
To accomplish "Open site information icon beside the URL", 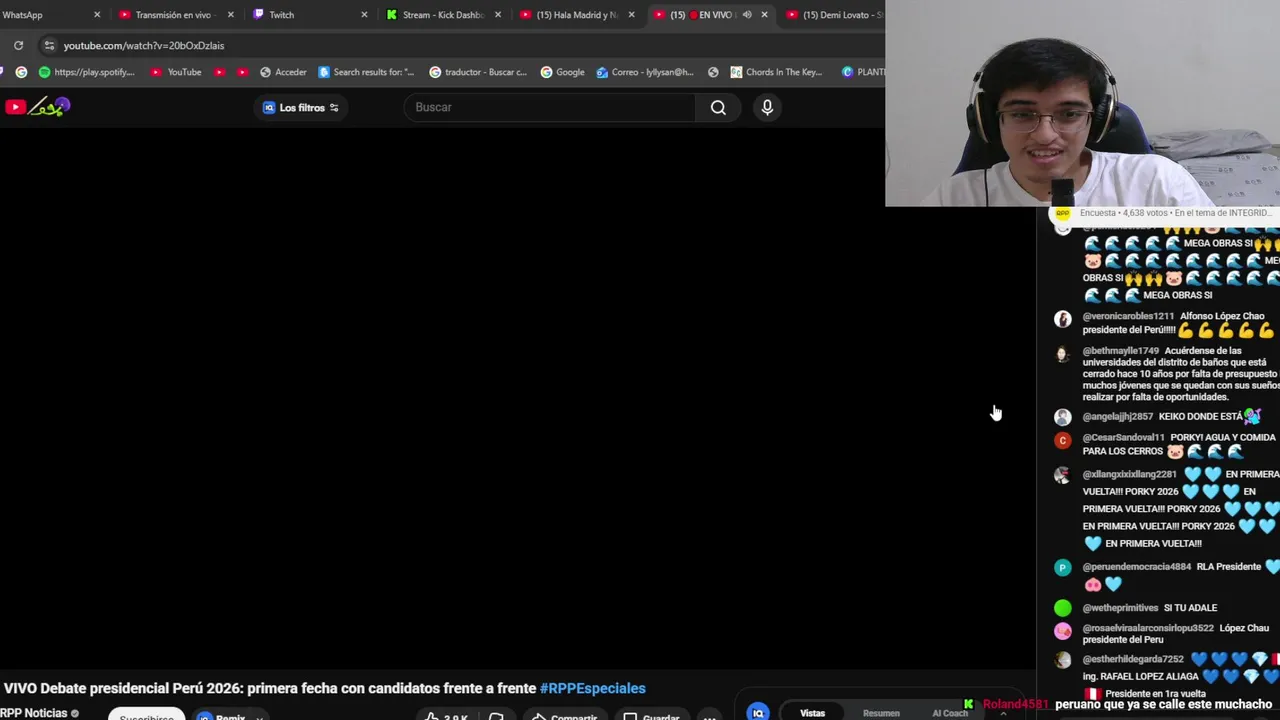I will pyautogui.click(x=49, y=45).
